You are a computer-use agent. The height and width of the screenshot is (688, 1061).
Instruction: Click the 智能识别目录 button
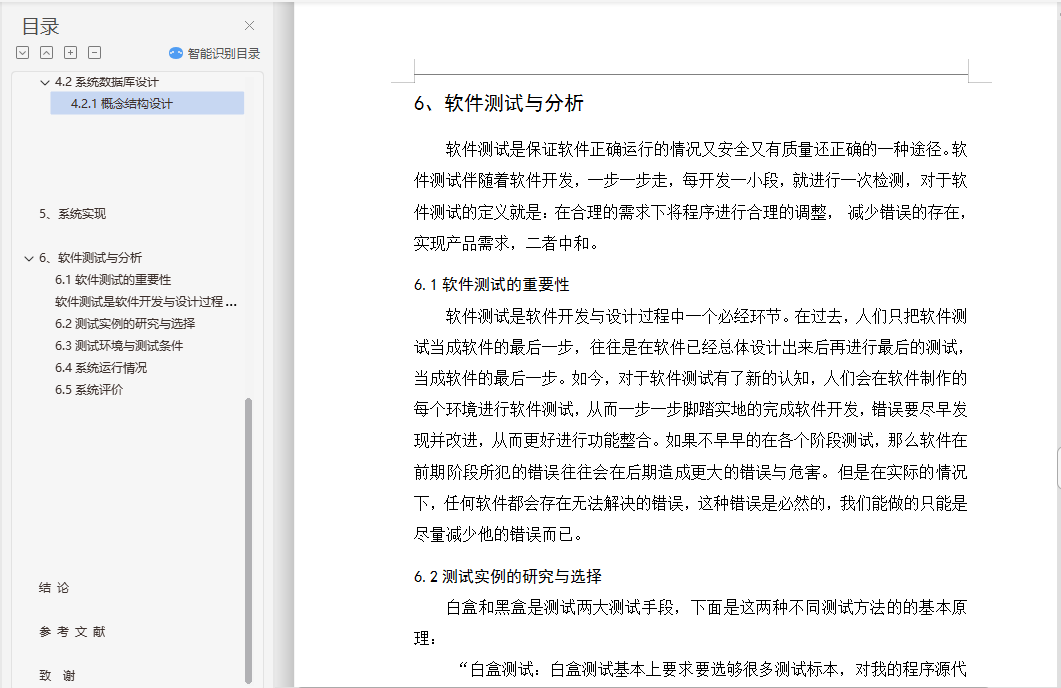[x=215, y=53]
